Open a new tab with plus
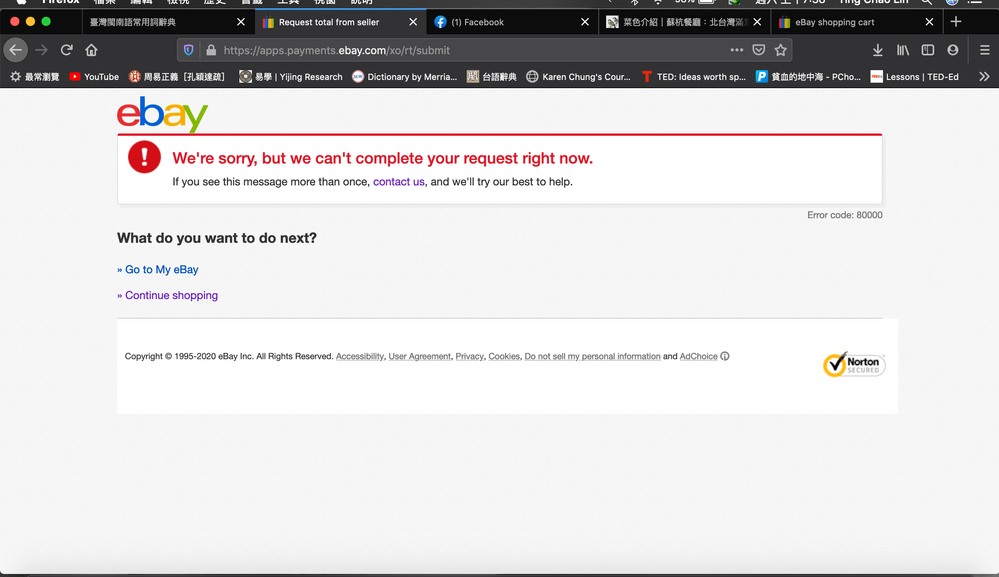Image resolution: width=999 pixels, height=577 pixels. point(956,22)
